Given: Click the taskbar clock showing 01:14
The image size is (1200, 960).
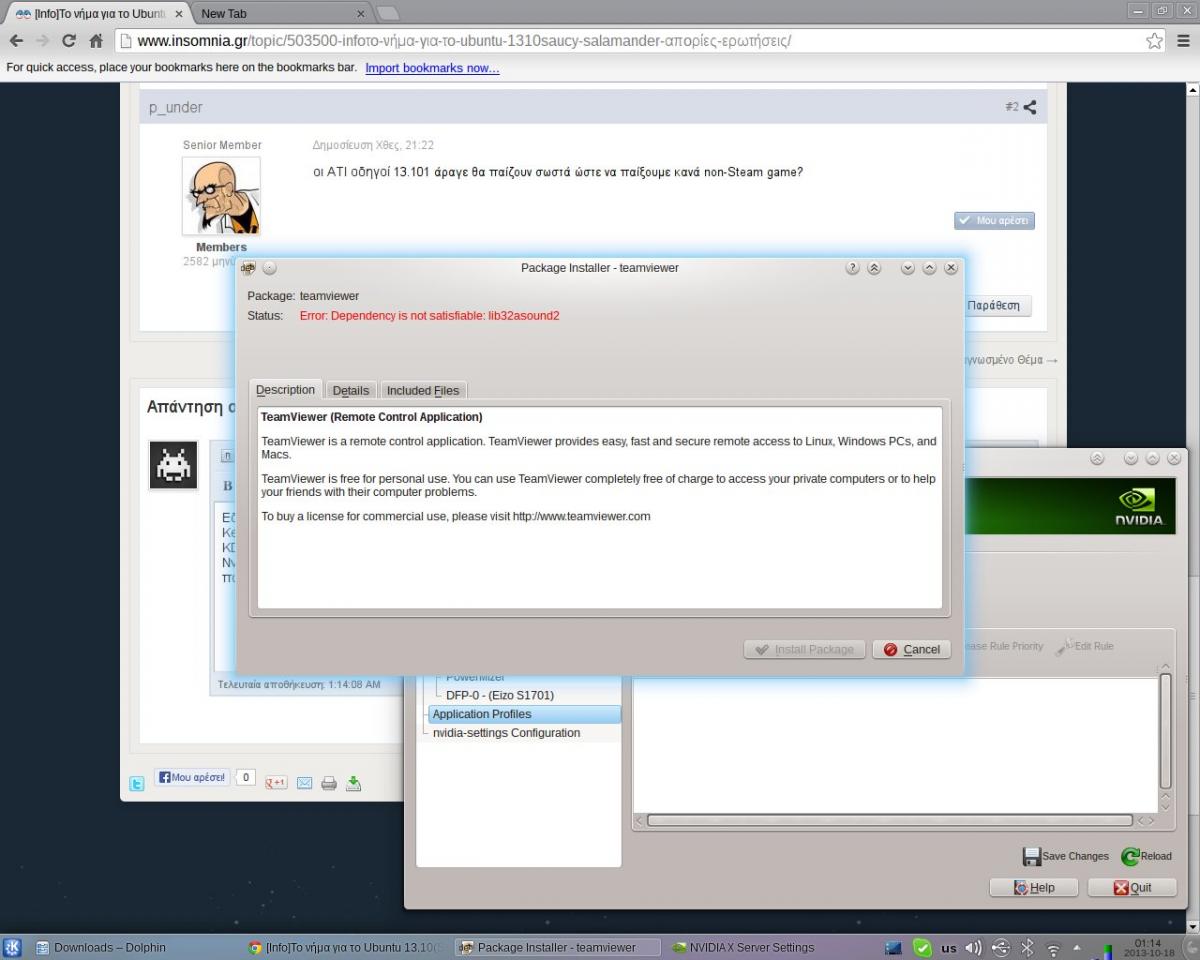Looking at the screenshot, I should pos(1149,948).
